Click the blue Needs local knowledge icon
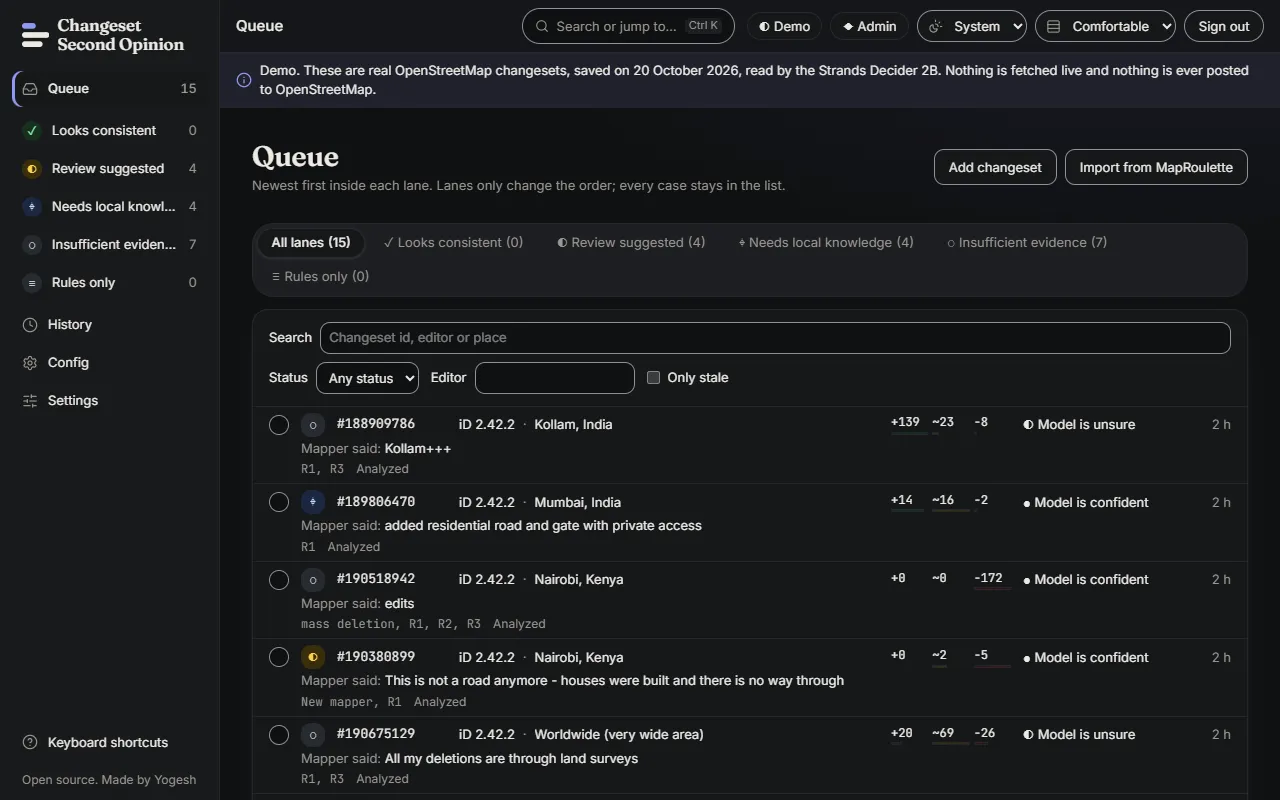The width and height of the screenshot is (1280, 800). [32, 207]
